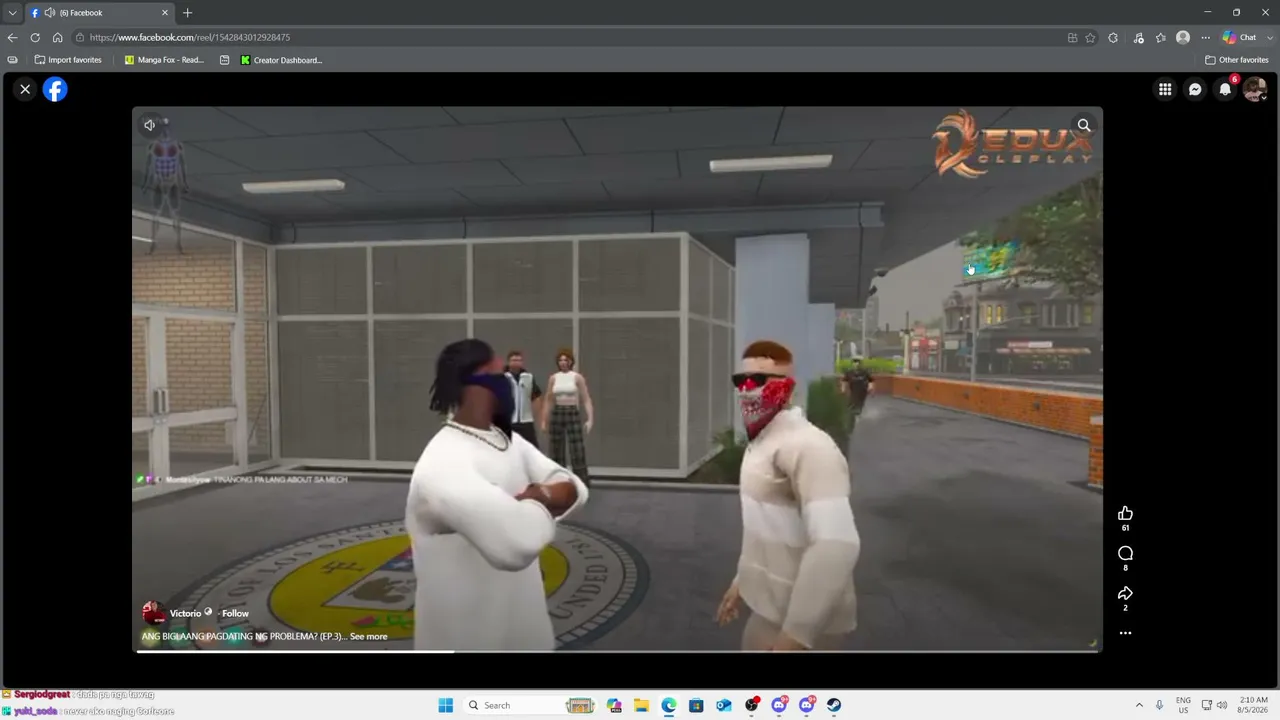Open the reel's three-dot more options
Image resolution: width=1280 pixels, height=720 pixels.
1125,633
